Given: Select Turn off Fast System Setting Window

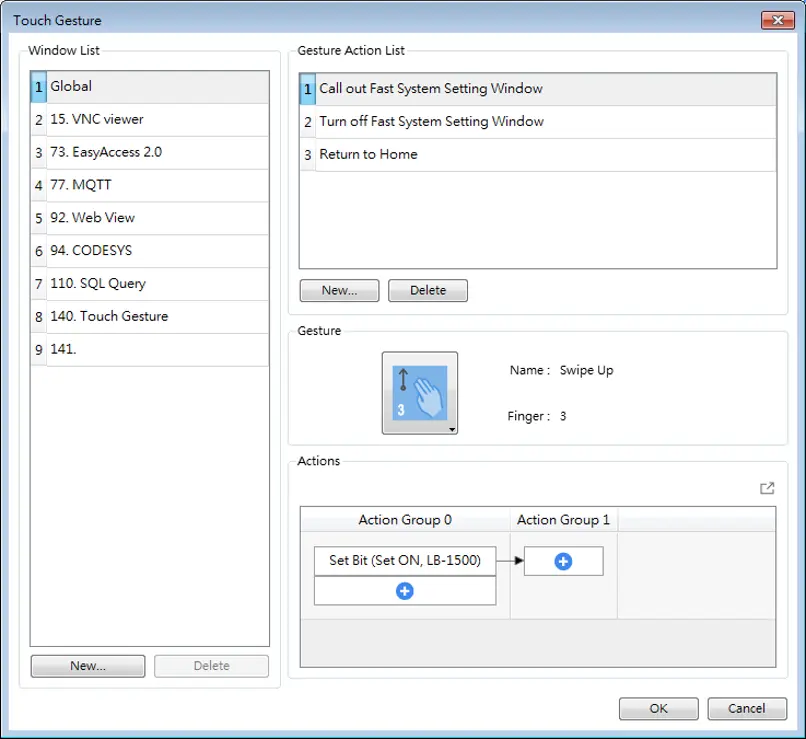Looking at the screenshot, I should point(538,122).
